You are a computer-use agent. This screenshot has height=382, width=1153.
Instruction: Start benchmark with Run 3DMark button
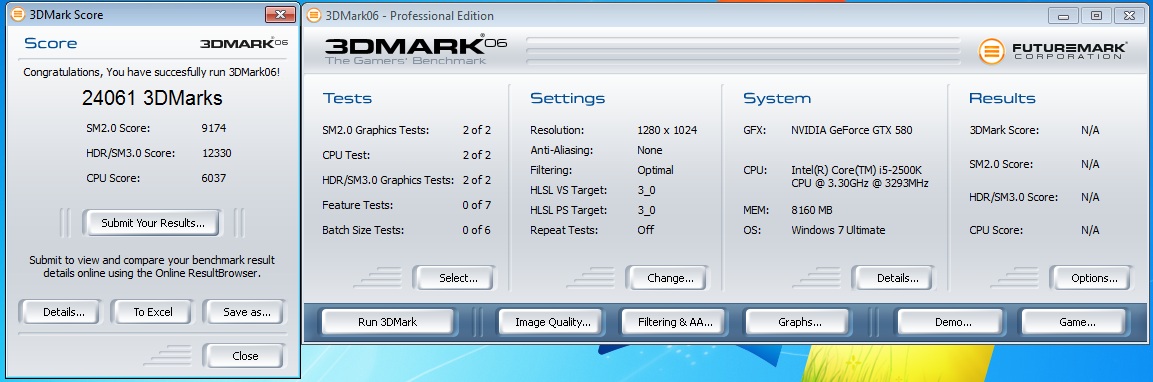coord(388,322)
